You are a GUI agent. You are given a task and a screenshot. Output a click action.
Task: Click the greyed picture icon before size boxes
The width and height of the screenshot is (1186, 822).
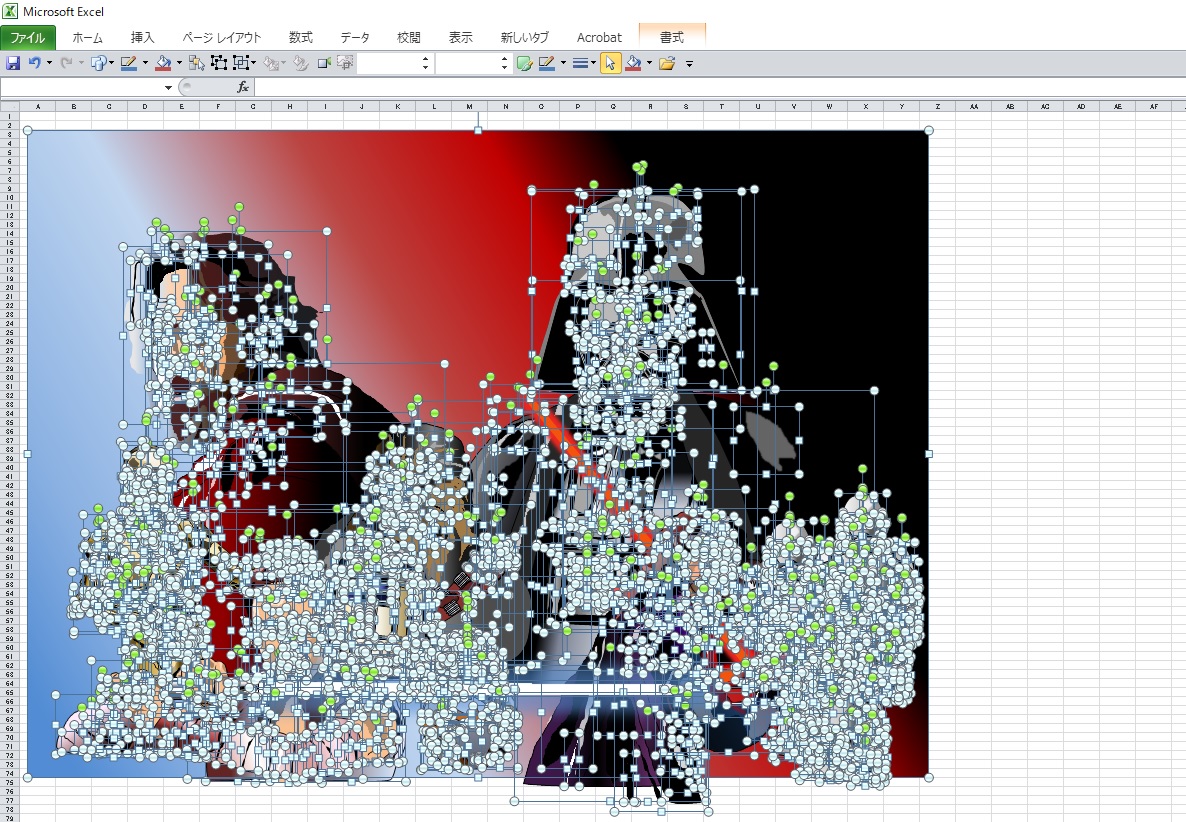pyautogui.click(x=345, y=64)
